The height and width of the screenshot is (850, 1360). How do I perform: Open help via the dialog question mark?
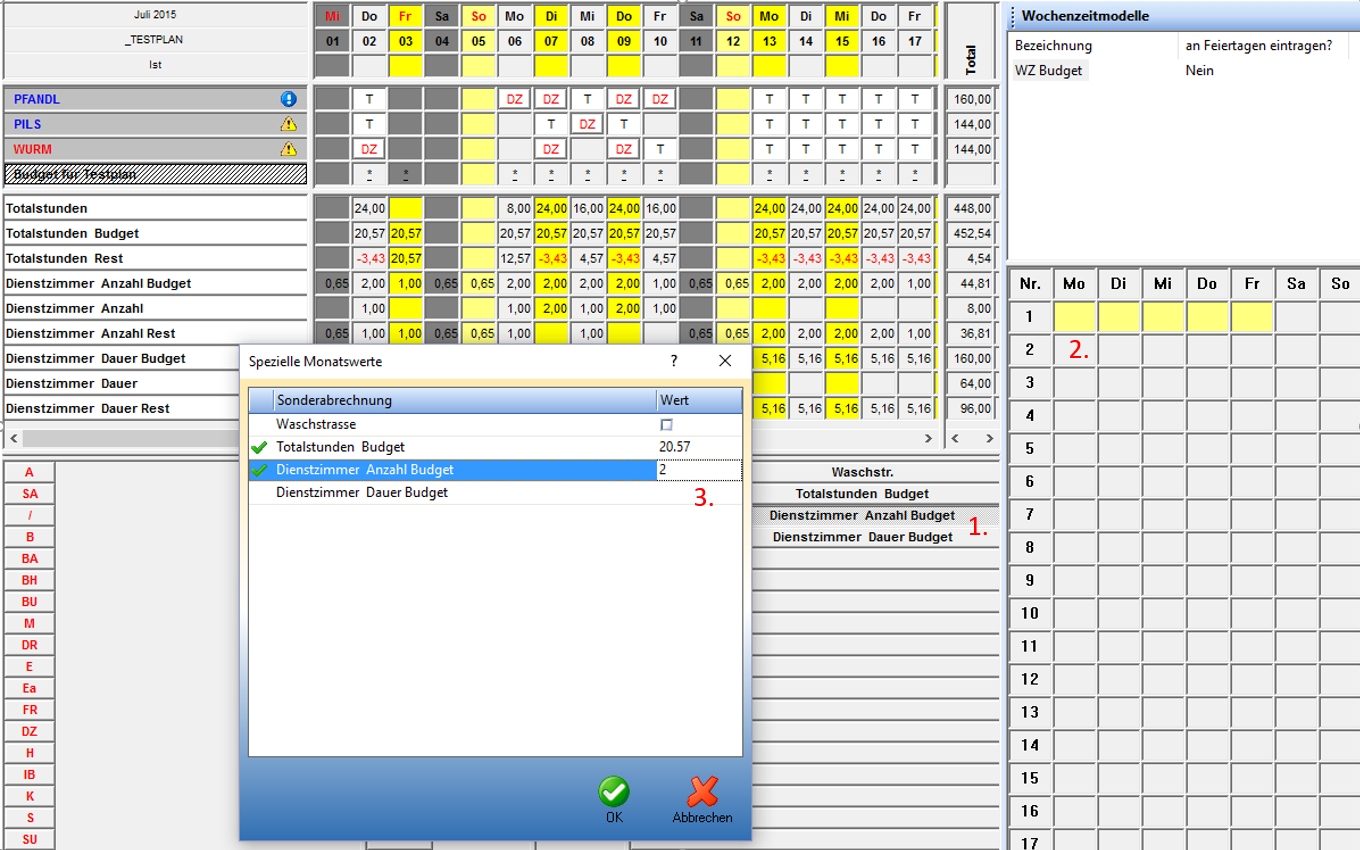[x=674, y=361]
